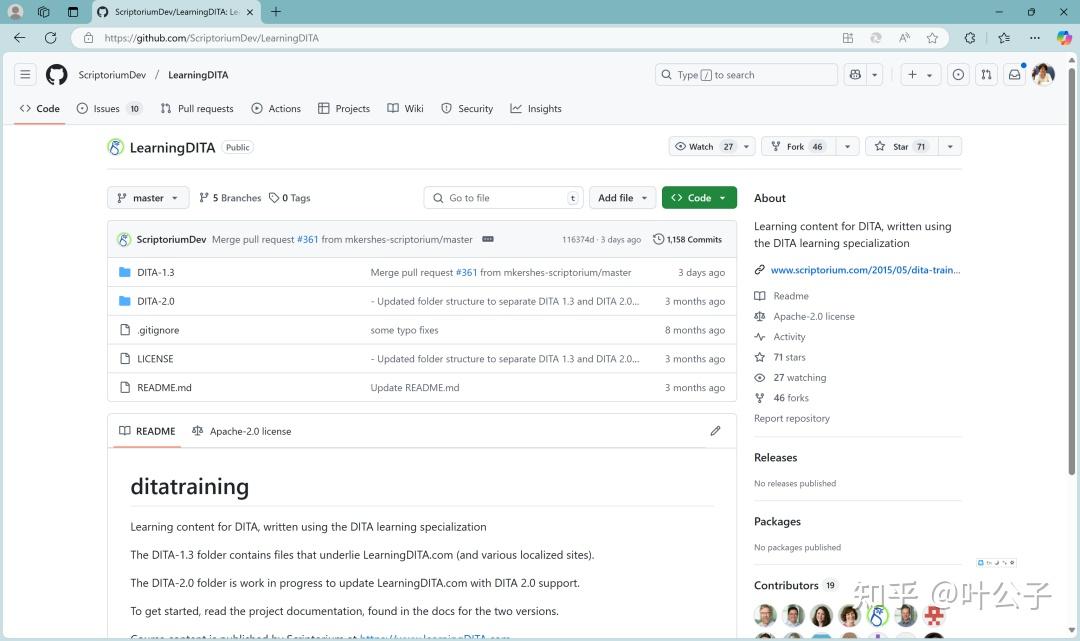Open the Contributors section heading
The width and height of the screenshot is (1080, 641).
point(786,585)
